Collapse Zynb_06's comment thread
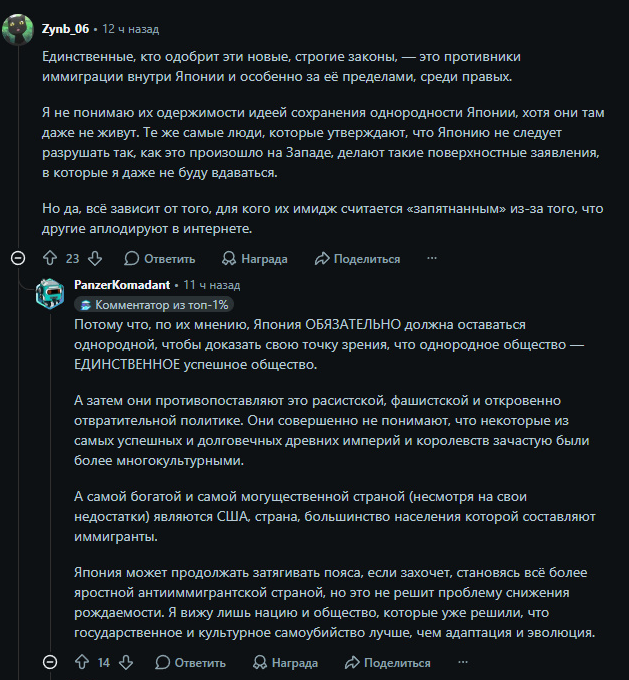Screen dimensions: 629x680 18,258
